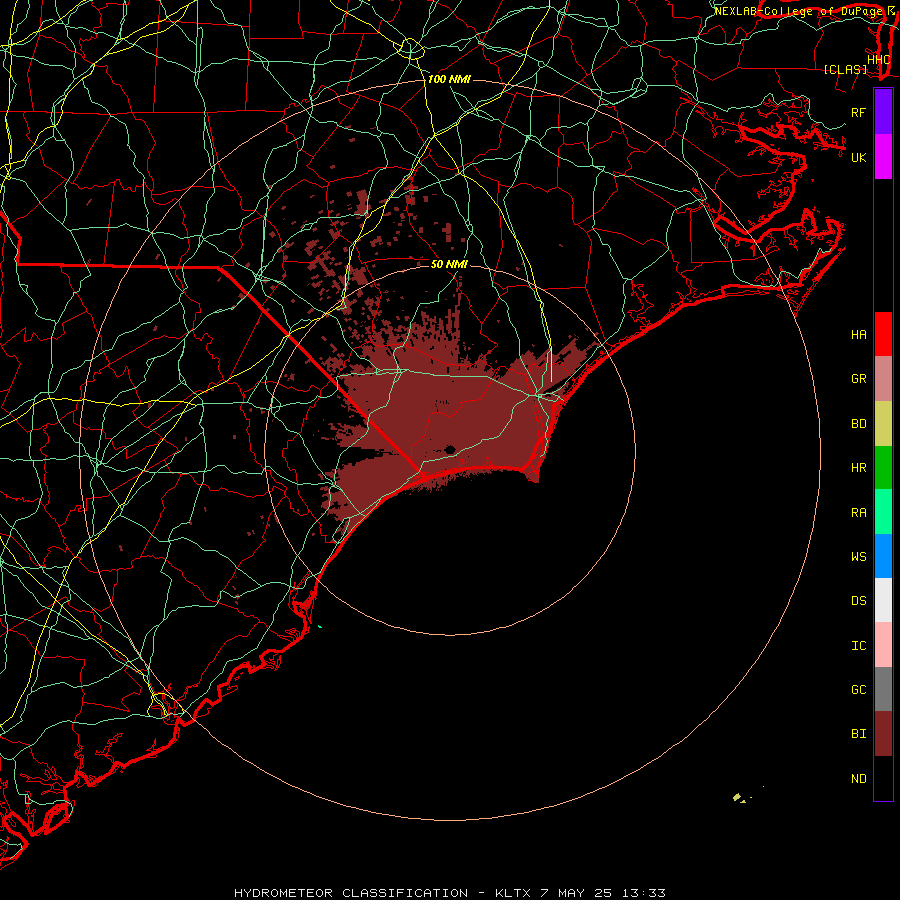The width and height of the screenshot is (900, 900).
Task: Click the ND black legend swatch
Action: pyautogui.click(x=883, y=778)
